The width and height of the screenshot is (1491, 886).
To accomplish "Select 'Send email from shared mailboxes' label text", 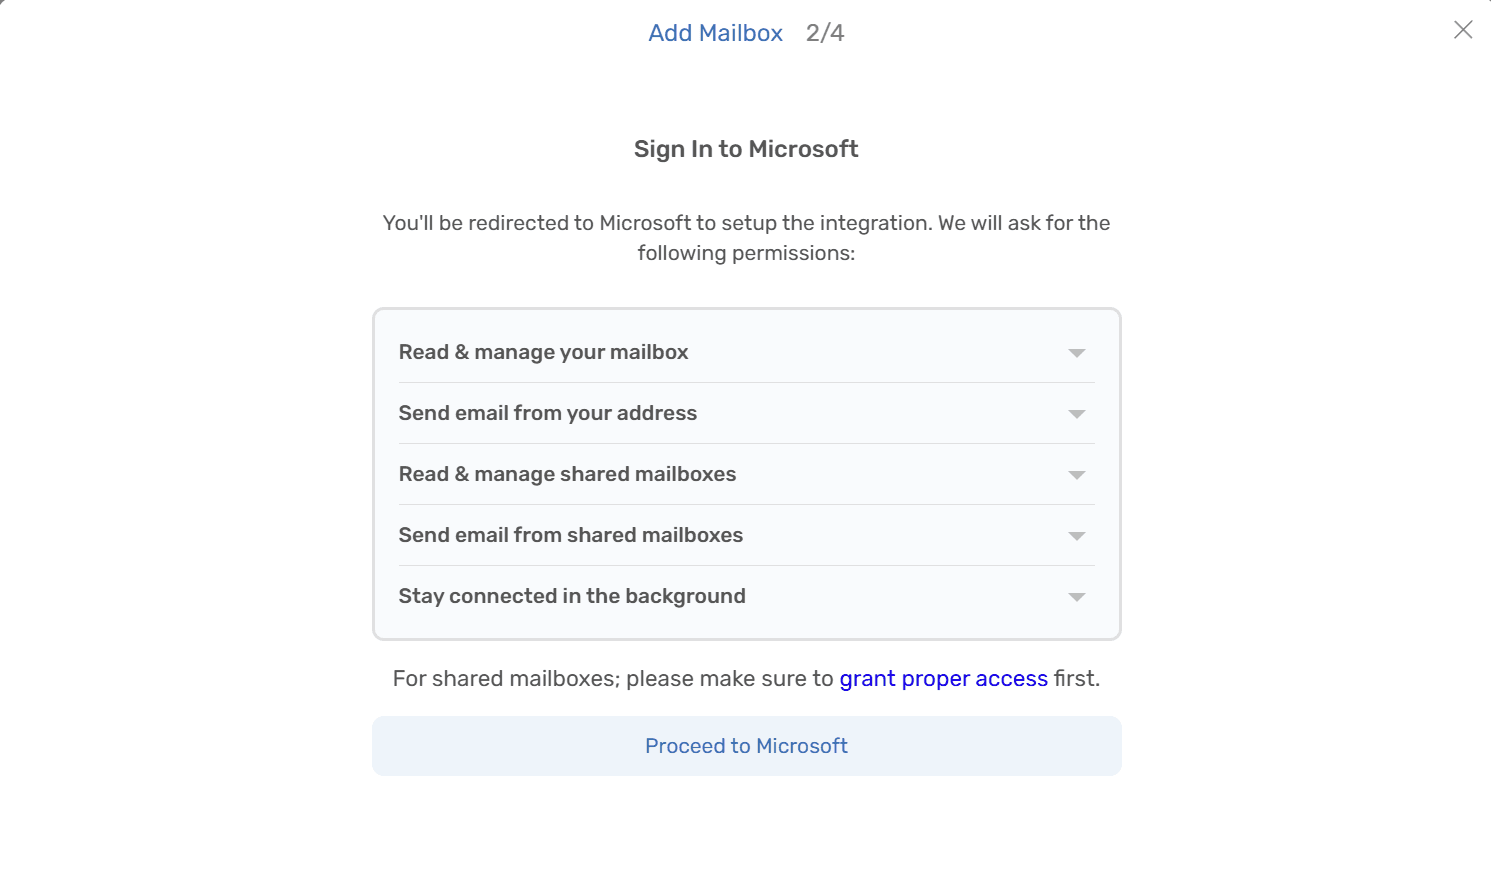I will pyautogui.click(x=570, y=535).
